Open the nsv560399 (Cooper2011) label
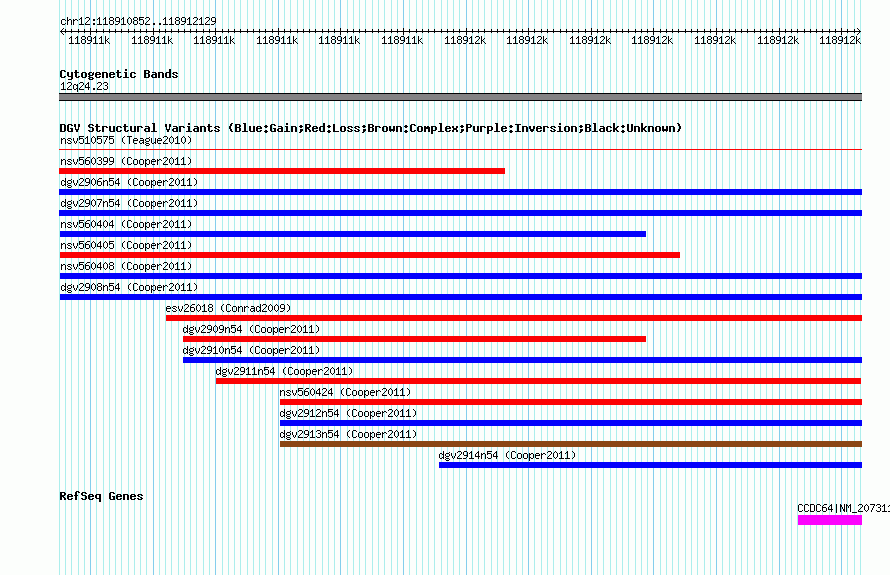890x575 pixels. (x=126, y=161)
